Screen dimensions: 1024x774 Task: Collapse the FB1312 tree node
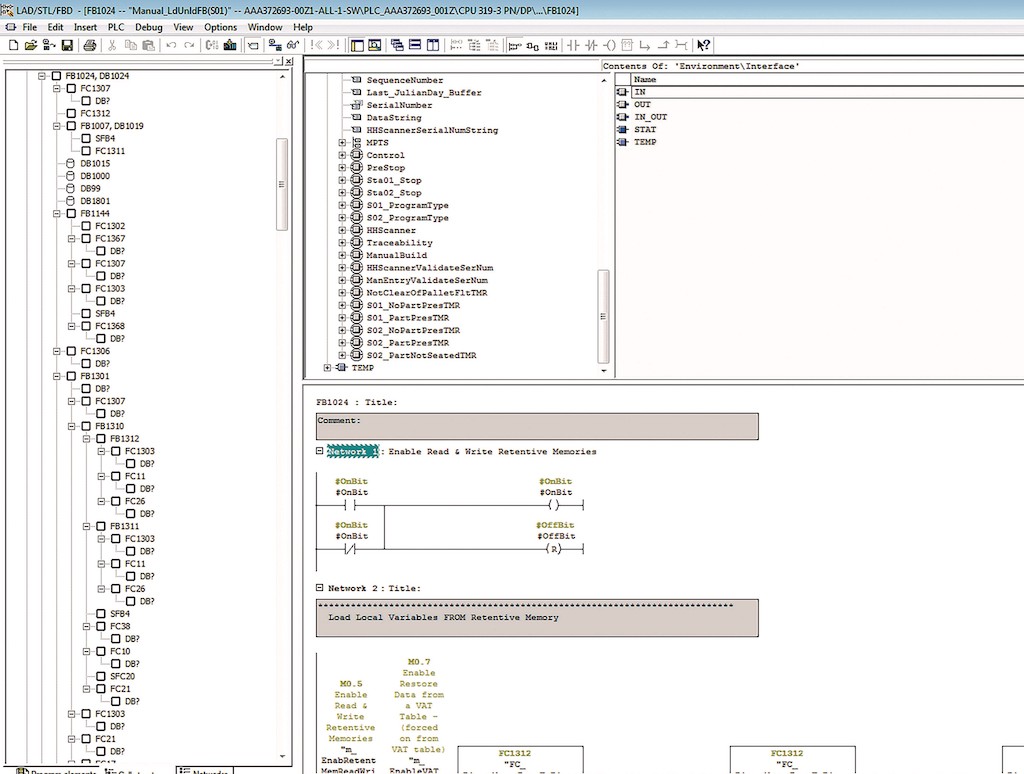click(x=87, y=439)
